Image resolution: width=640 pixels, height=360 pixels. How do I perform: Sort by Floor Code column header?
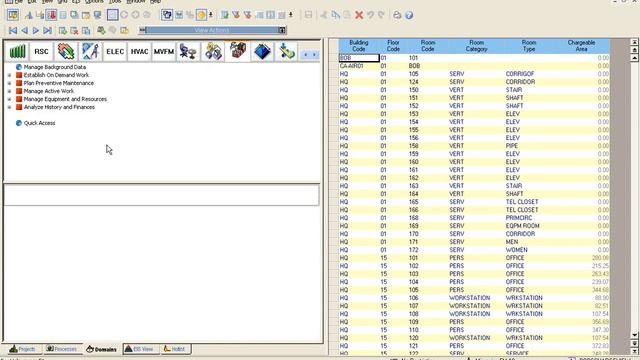393,46
